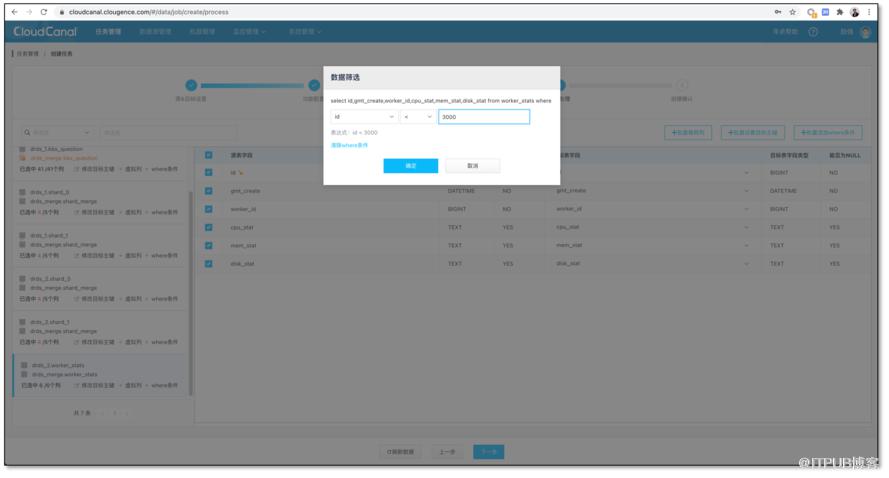The image size is (889, 478).
Task: Click the first plus batch button above table
Action: [x=688, y=133]
